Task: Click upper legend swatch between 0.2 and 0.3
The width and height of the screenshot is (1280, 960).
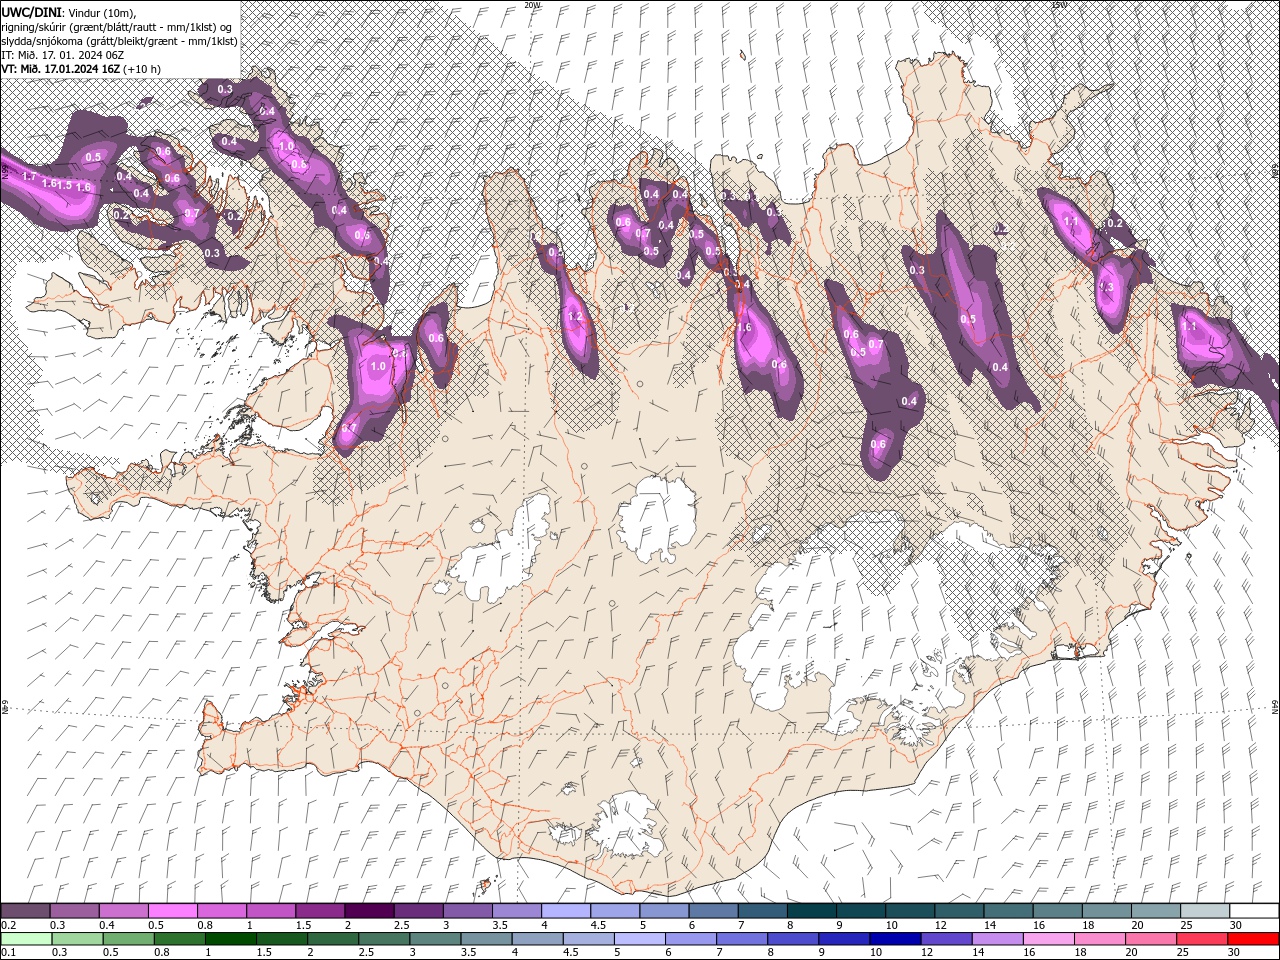Action: point(25,911)
